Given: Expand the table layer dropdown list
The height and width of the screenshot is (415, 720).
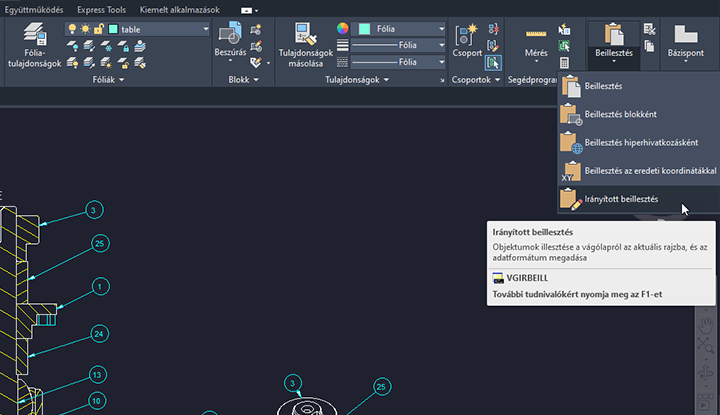Looking at the screenshot, I should click(x=206, y=29).
